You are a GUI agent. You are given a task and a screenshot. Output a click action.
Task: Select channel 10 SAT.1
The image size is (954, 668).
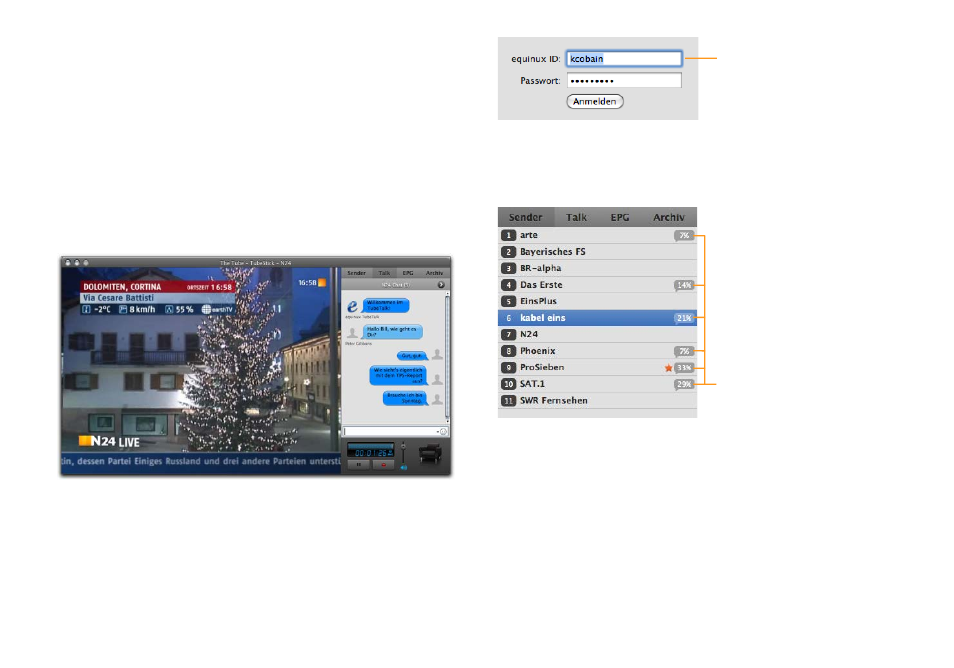[x=597, y=384]
